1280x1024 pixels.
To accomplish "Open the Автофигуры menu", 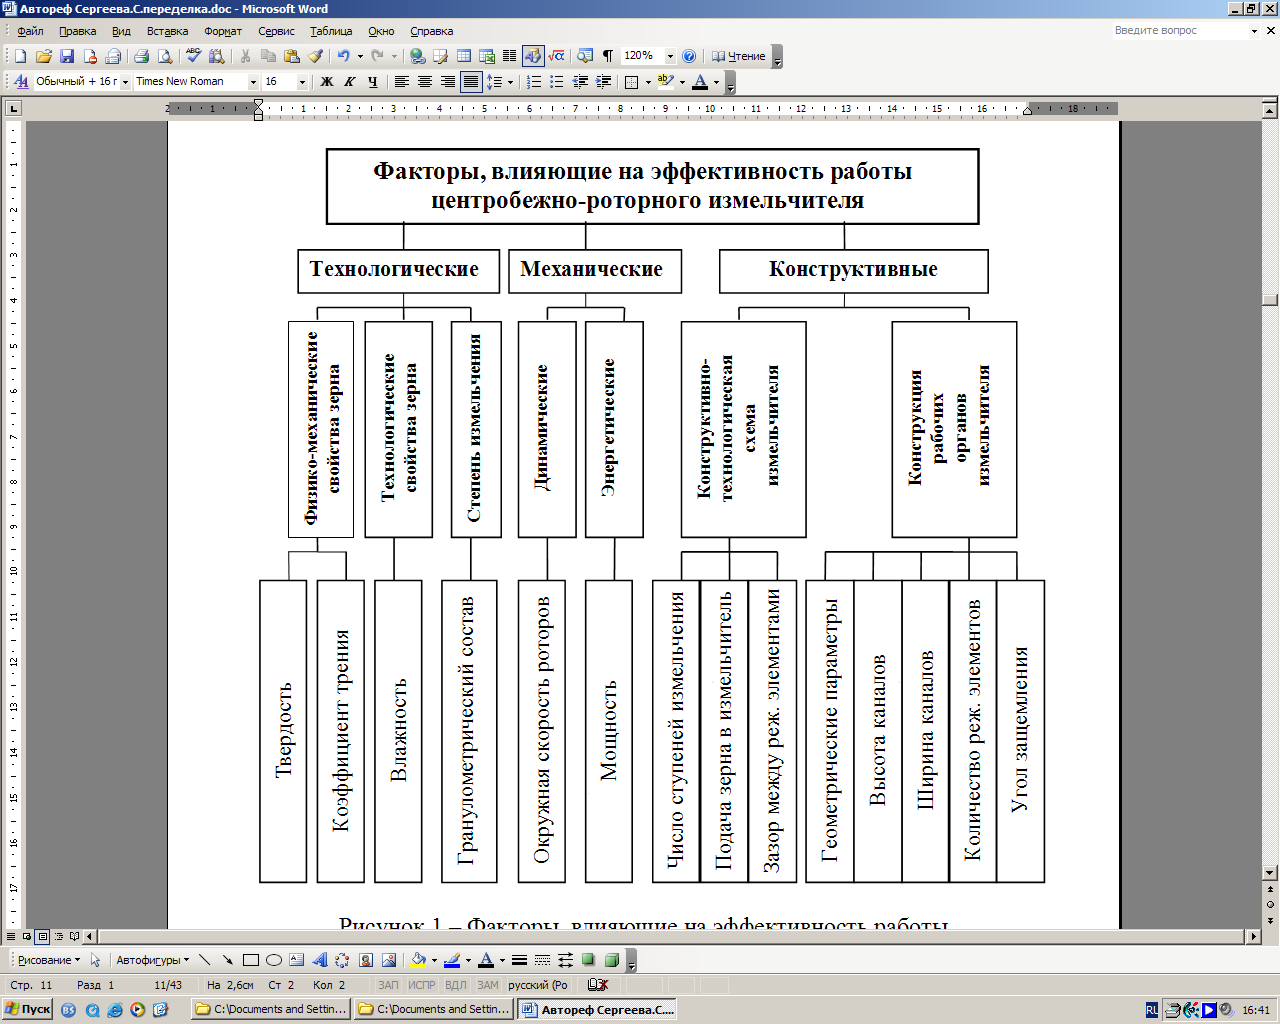I will [152, 960].
